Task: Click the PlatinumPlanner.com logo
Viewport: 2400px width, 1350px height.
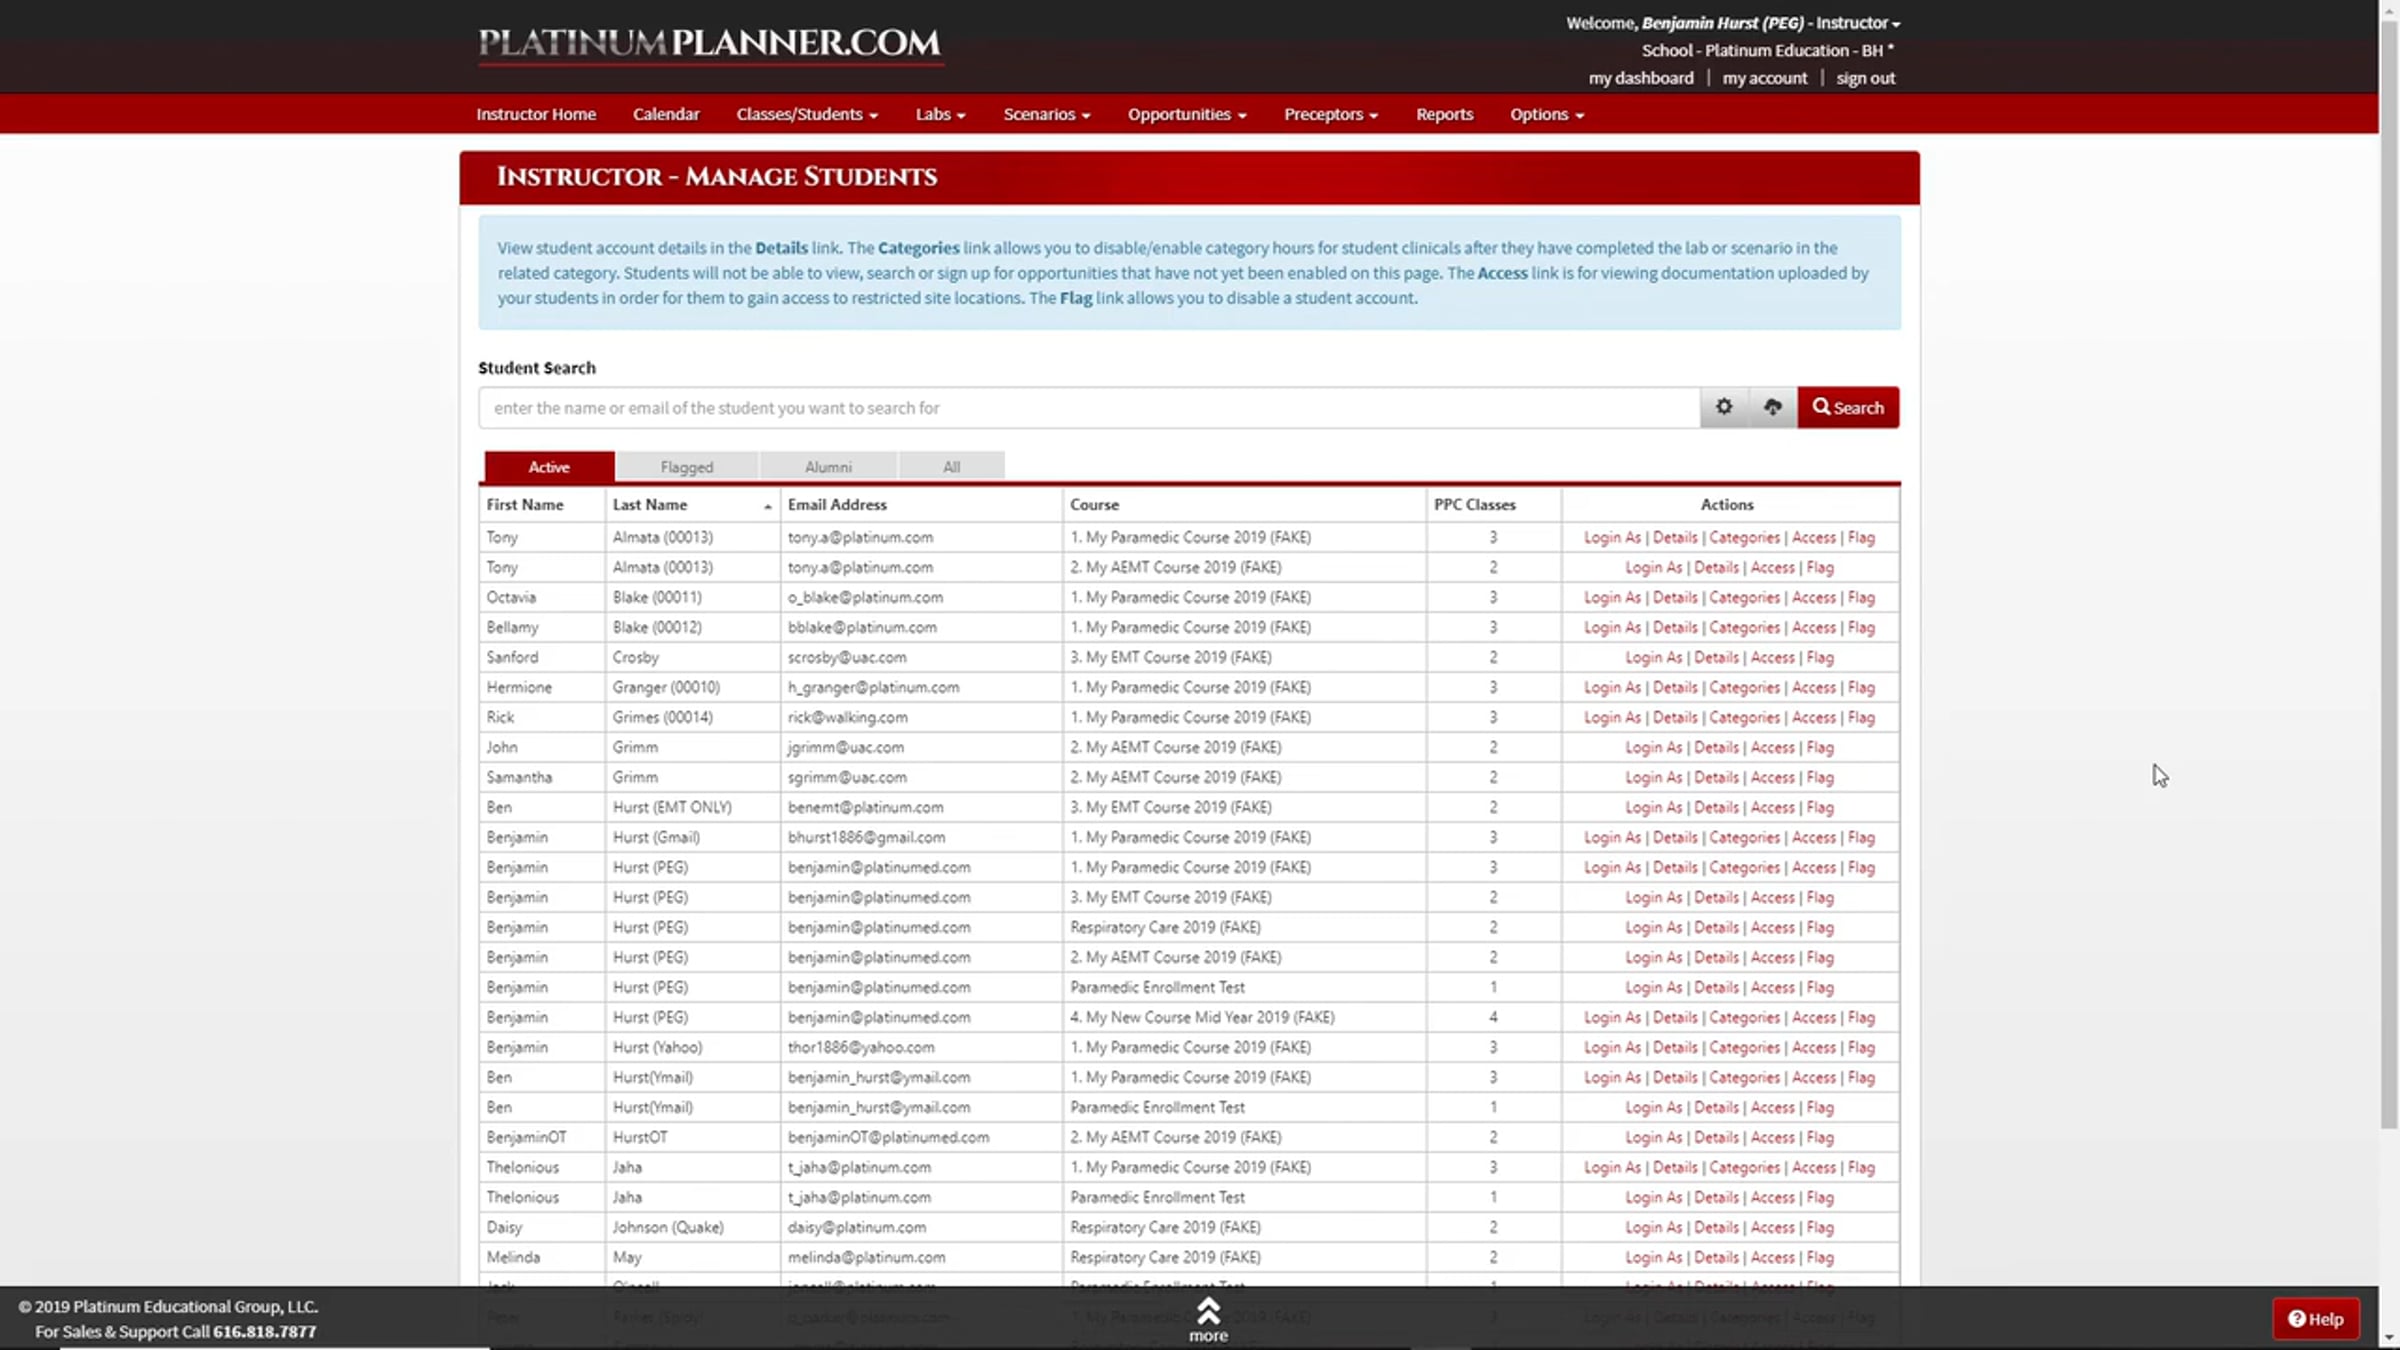Action: click(710, 43)
